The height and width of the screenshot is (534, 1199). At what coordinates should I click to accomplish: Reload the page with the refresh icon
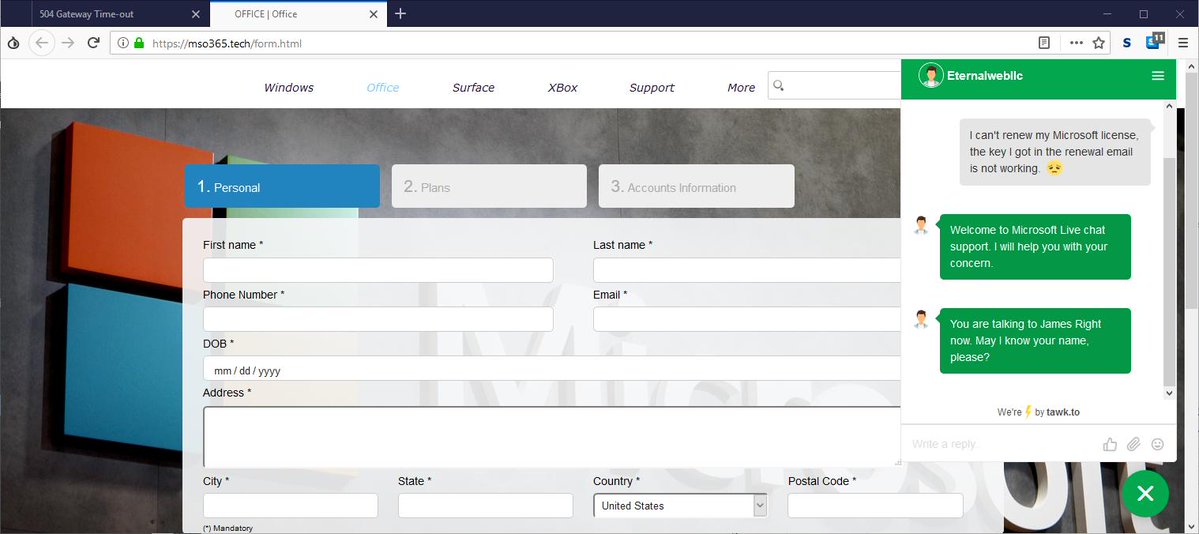93,43
